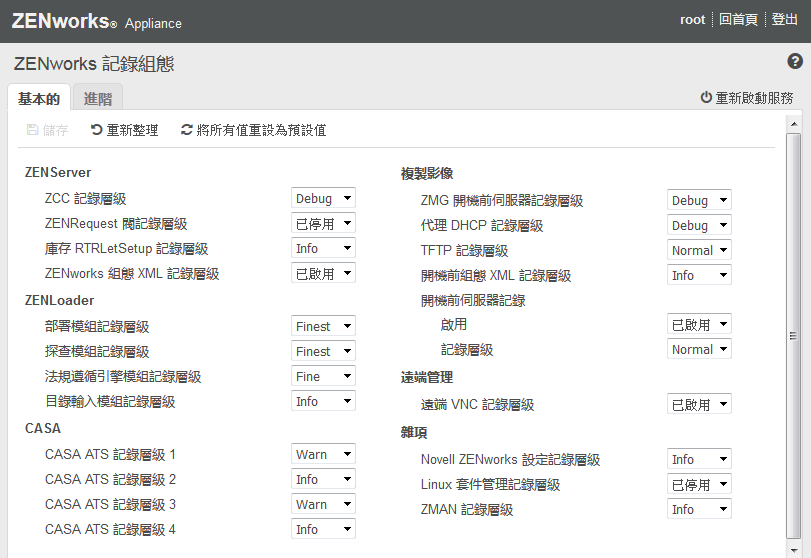
Task: Open ZCC 記錄層級 dropdown
Action: 323,198
